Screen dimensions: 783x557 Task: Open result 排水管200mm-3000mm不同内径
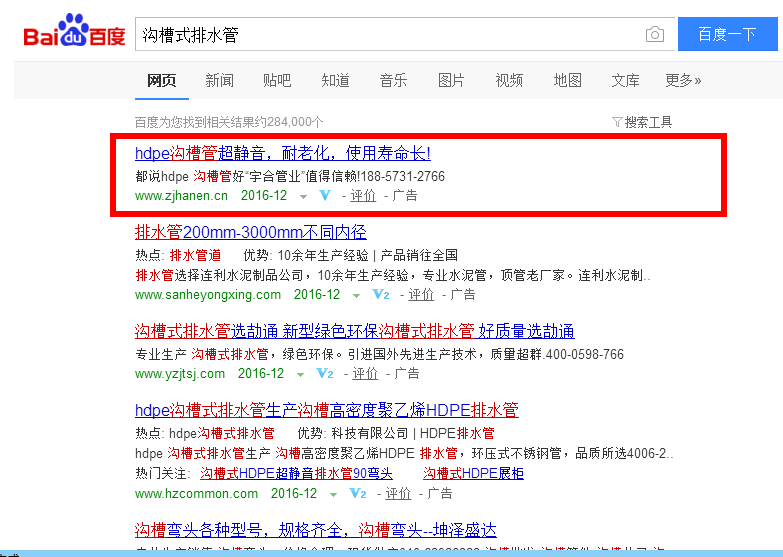click(x=251, y=232)
